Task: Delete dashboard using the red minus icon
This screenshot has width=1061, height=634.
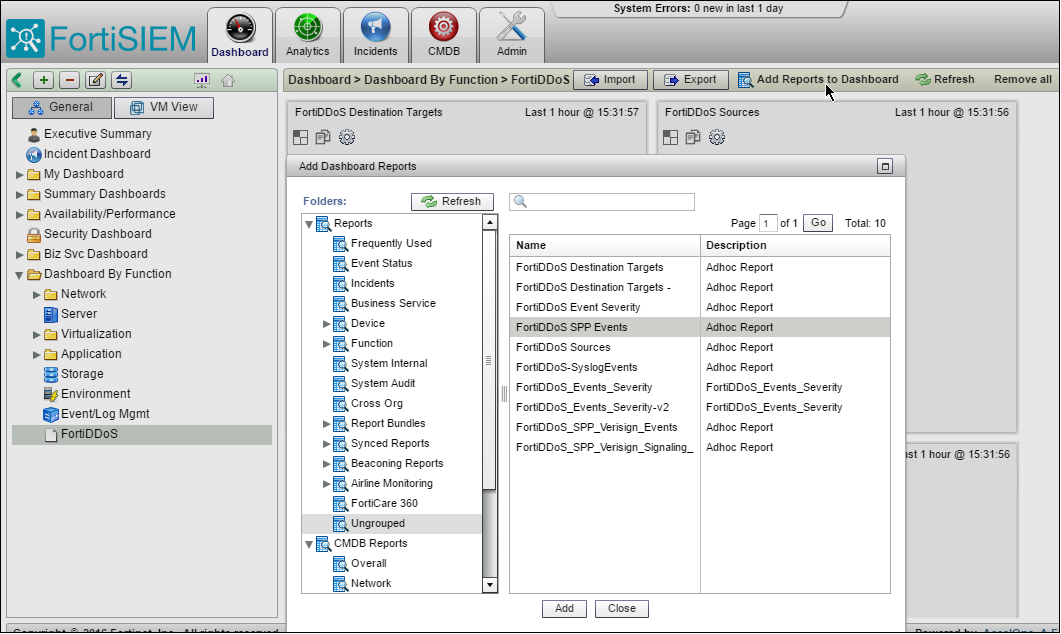Action: coord(70,79)
